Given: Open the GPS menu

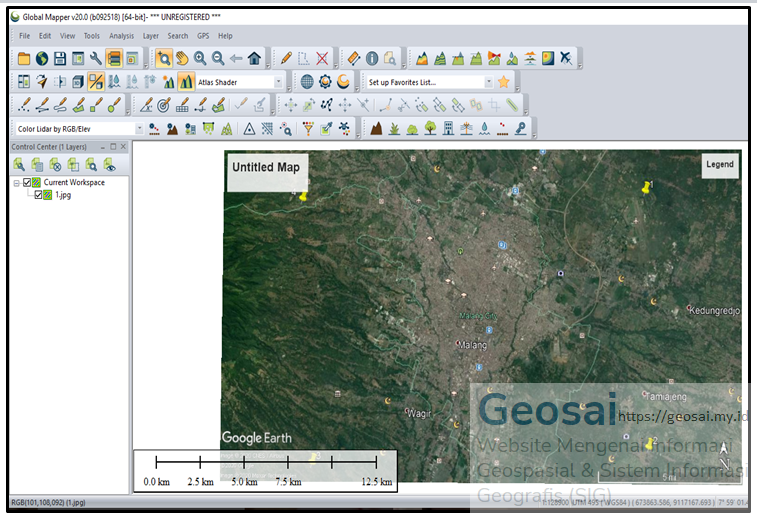Looking at the screenshot, I should click(203, 36).
